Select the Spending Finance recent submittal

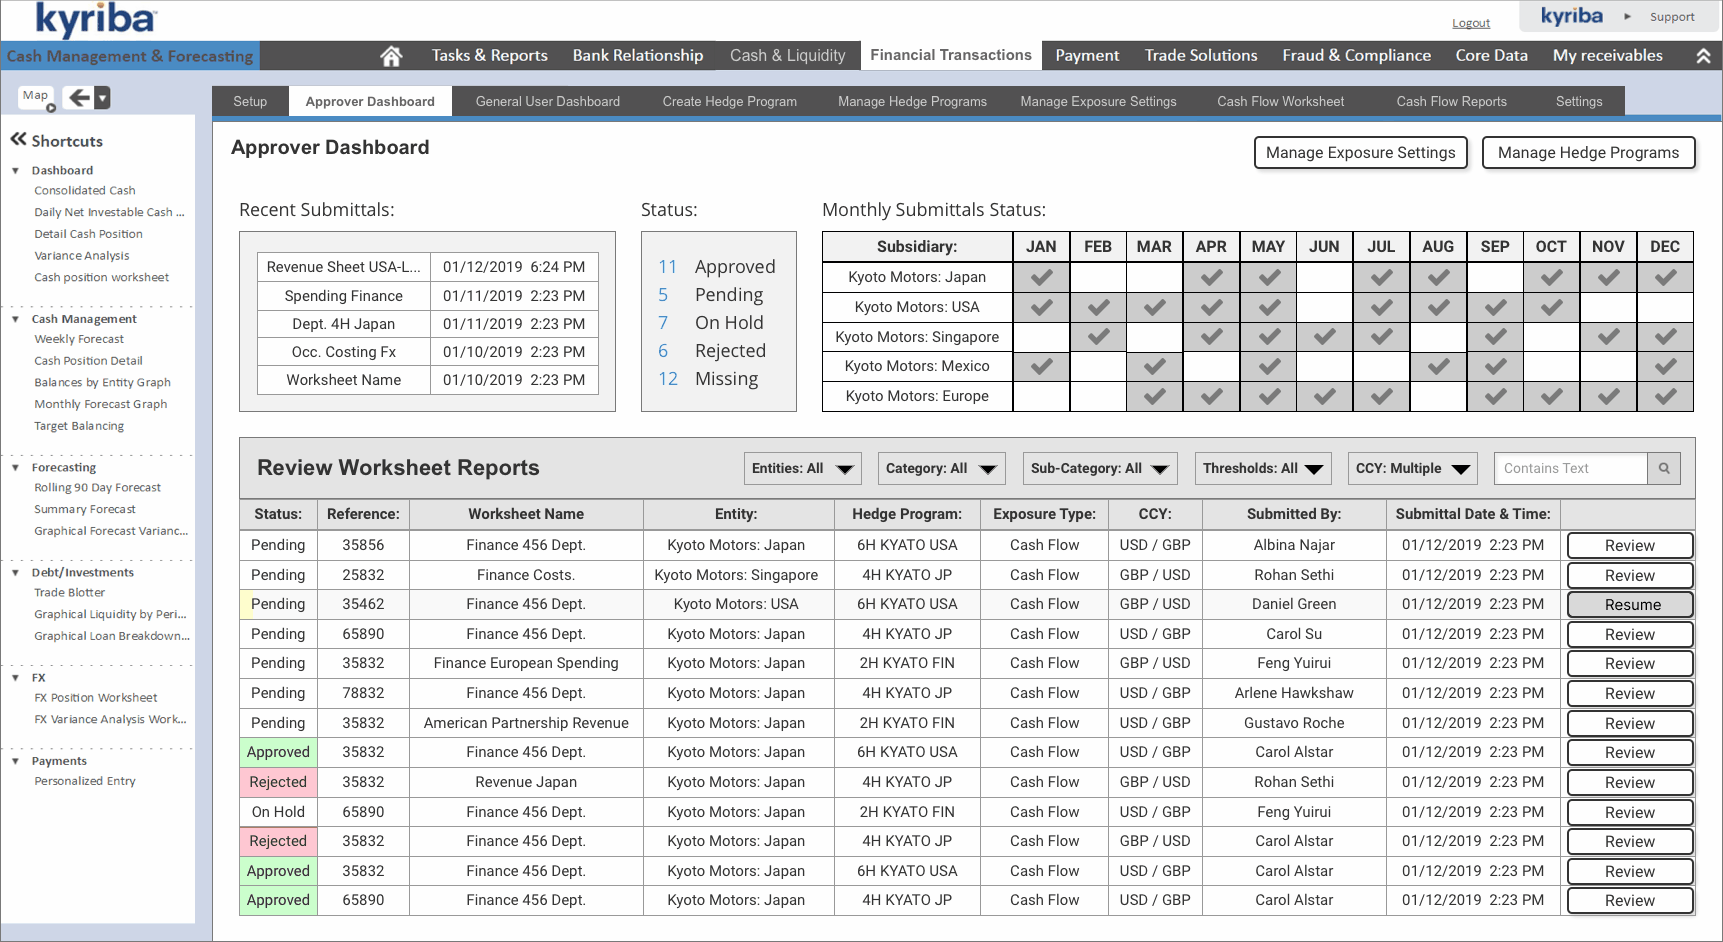(343, 296)
